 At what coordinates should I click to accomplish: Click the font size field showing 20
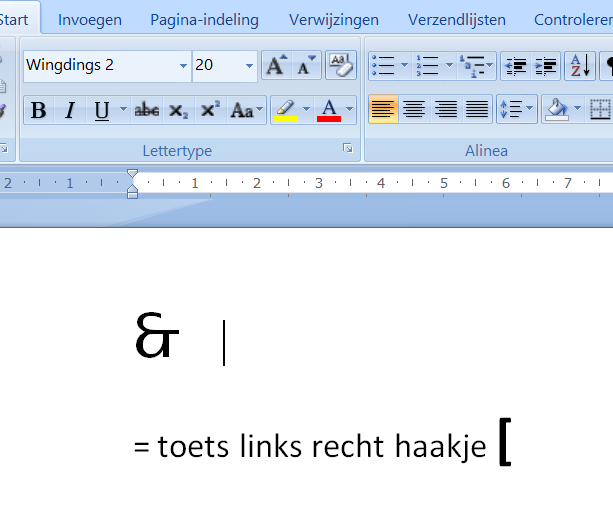217,66
